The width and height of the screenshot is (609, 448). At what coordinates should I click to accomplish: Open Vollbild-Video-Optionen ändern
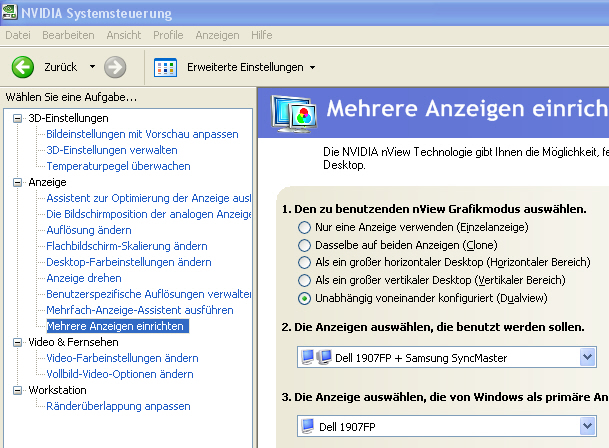[x=120, y=374]
